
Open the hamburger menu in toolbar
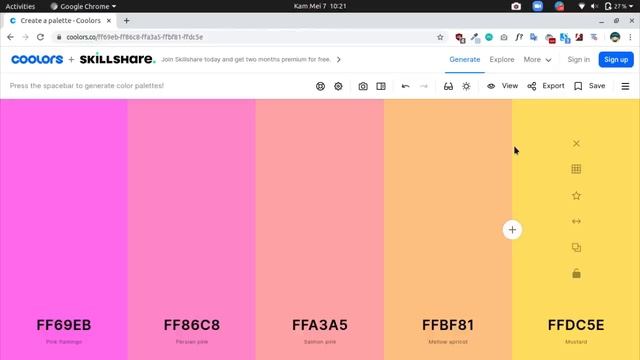625,86
